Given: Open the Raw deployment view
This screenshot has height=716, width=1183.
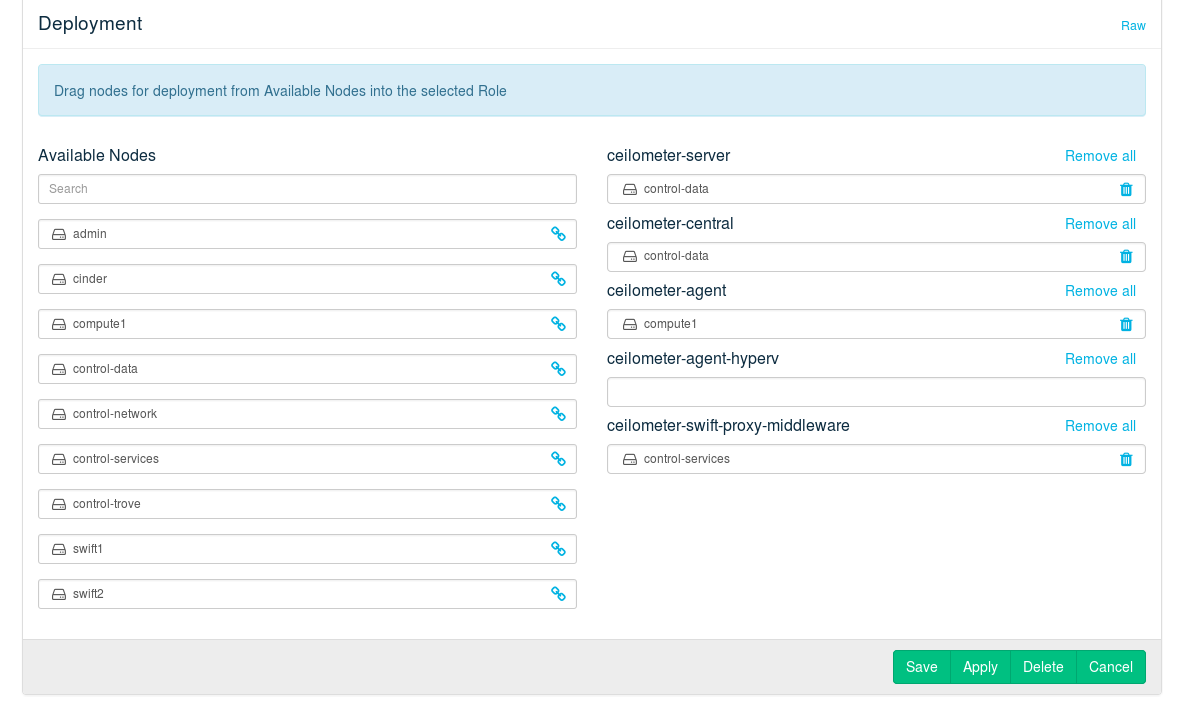Looking at the screenshot, I should [x=1133, y=26].
